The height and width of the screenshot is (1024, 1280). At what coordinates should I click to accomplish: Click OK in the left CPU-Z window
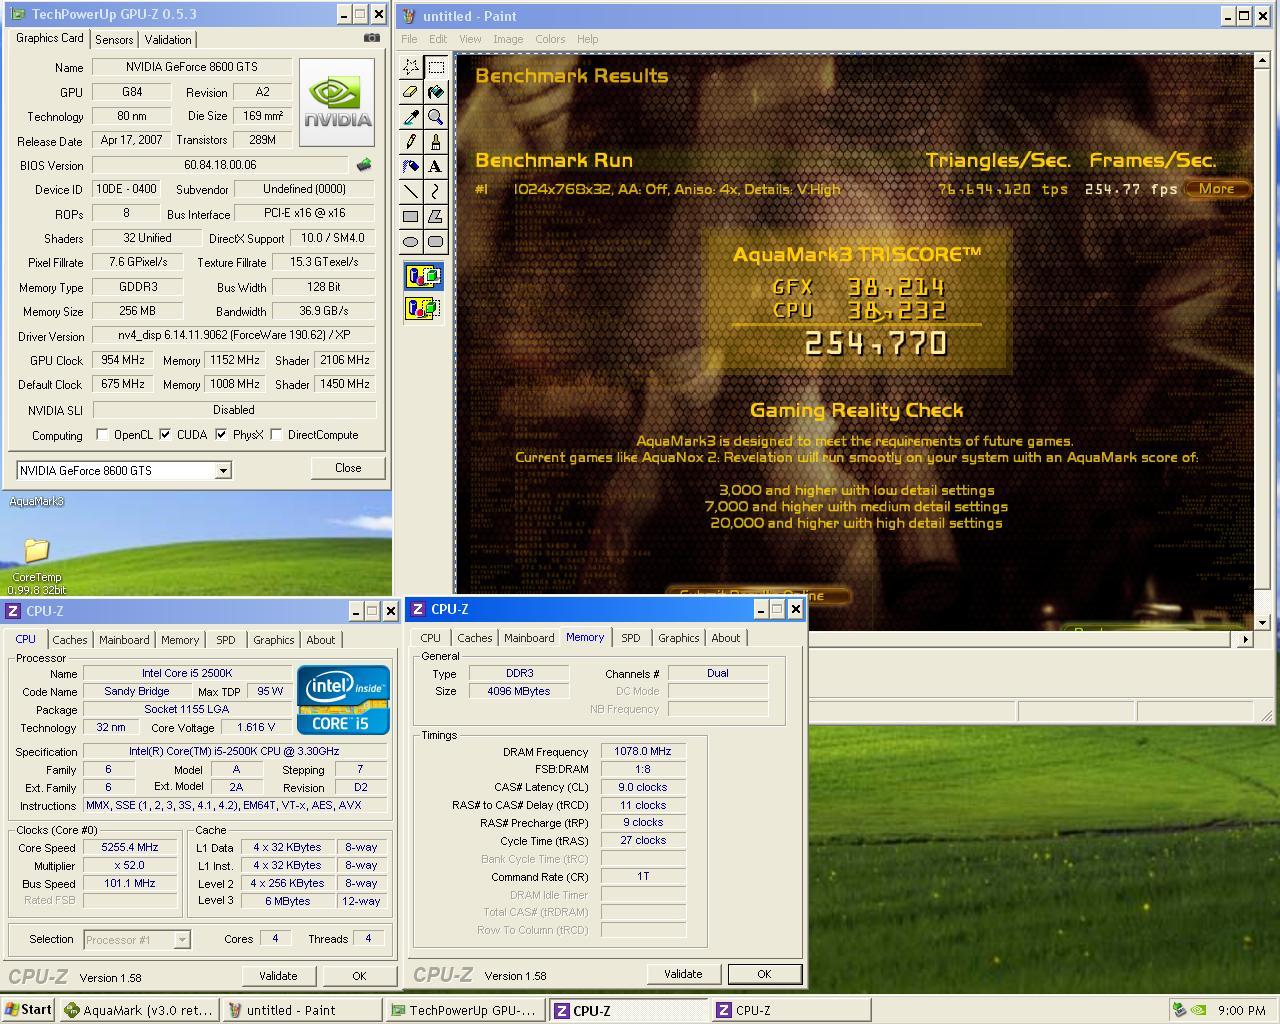pyautogui.click(x=359, y=976)
